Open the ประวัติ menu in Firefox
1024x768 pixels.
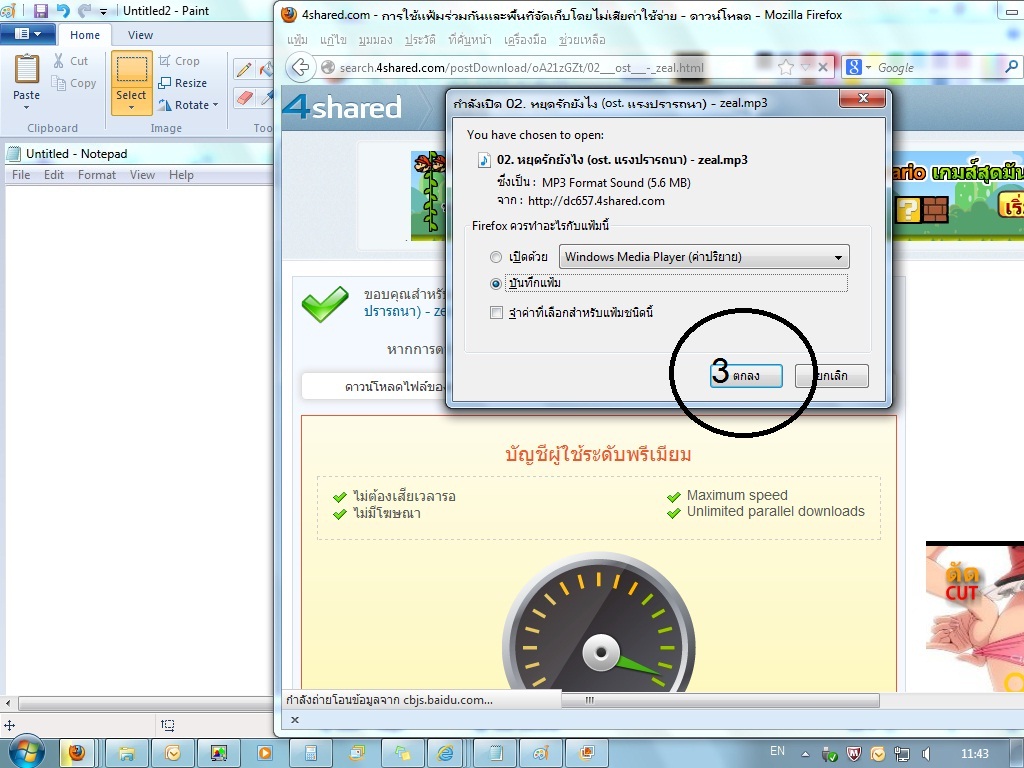pos(420,40)
